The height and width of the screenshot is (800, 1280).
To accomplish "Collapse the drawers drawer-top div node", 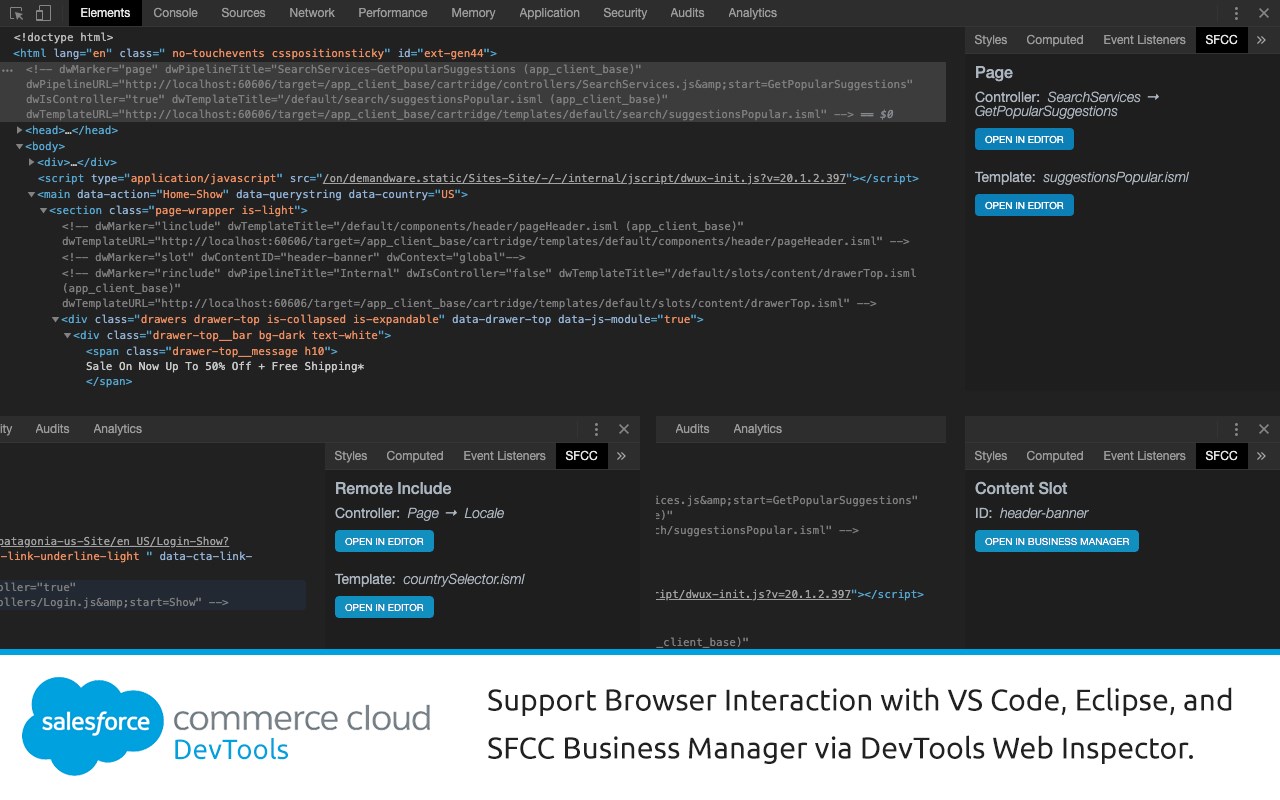I will (x=55, y=320).
